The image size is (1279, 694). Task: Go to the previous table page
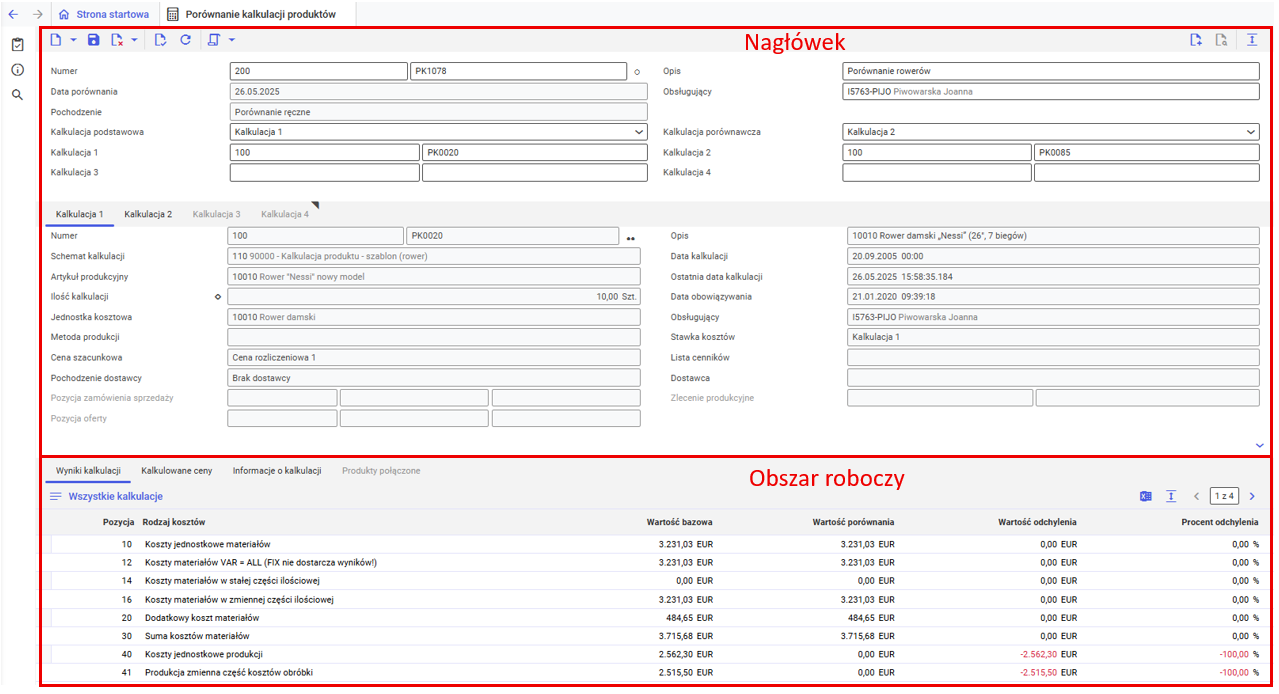[x=1196, y=496]
